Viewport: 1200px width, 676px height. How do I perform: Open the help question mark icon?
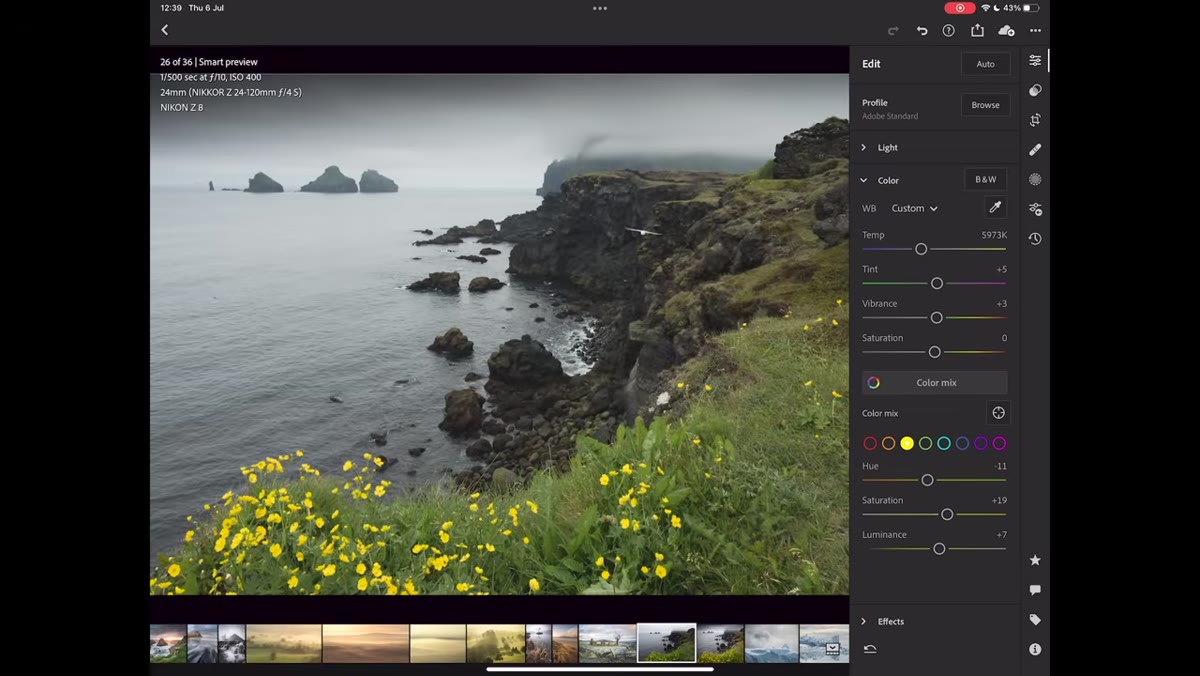pos(949,31)
